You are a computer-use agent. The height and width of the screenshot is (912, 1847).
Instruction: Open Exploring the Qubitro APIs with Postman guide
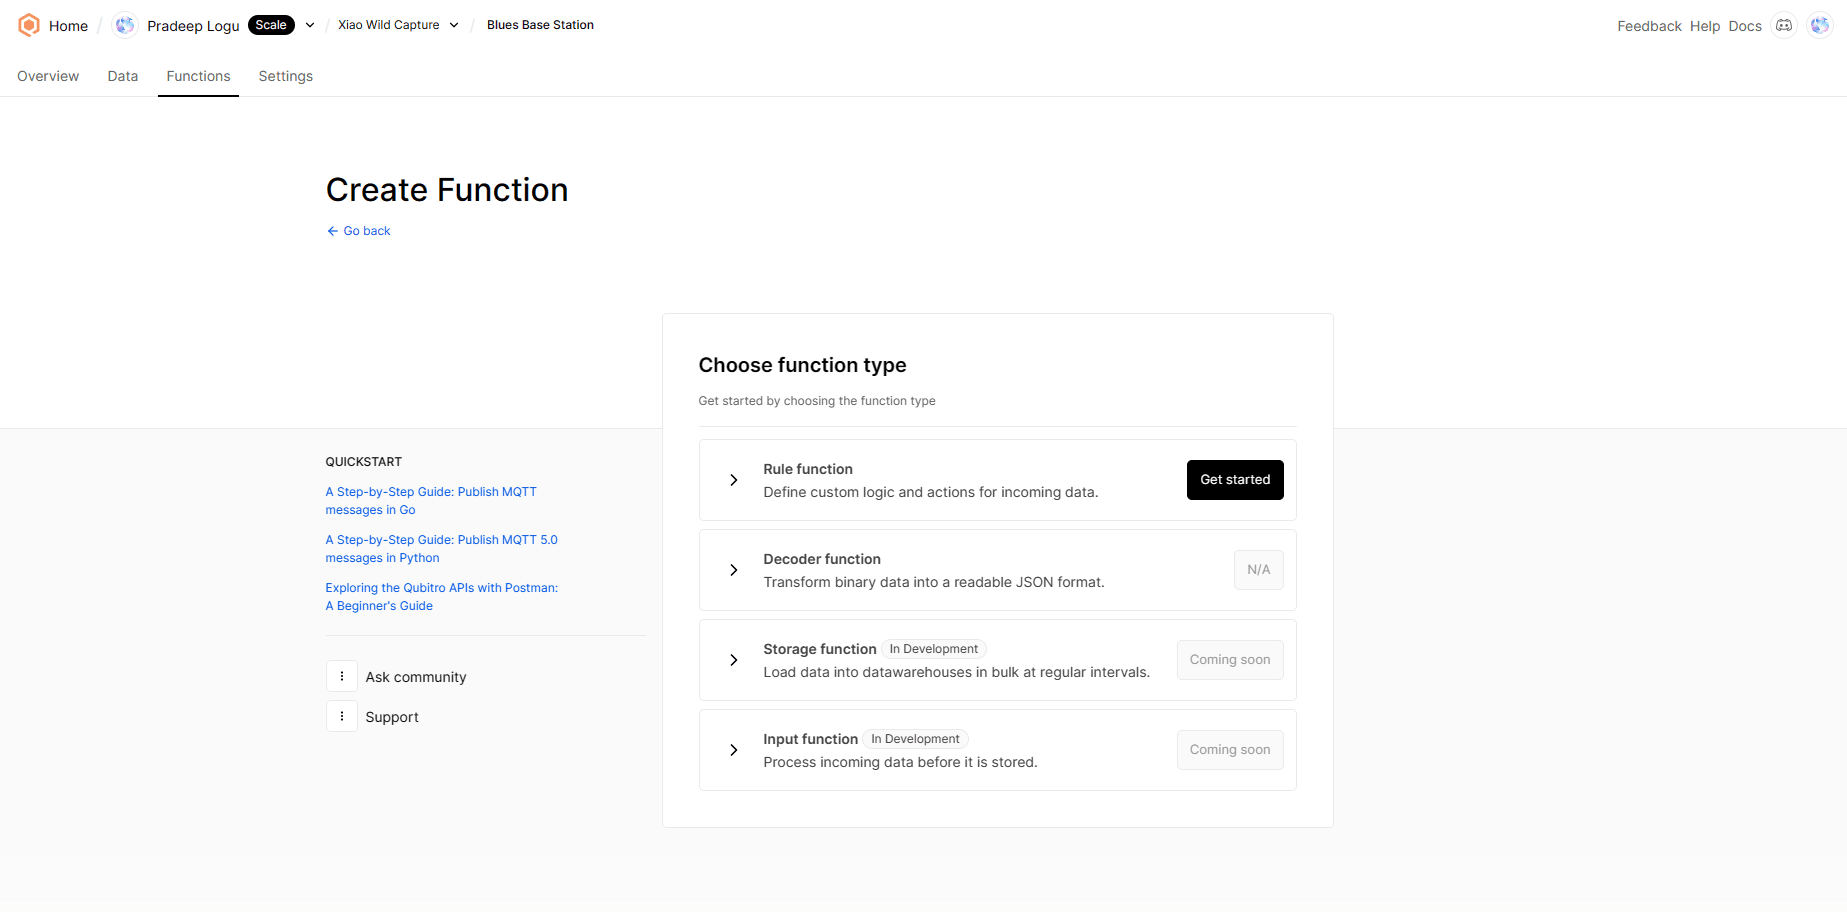[441, 597]
